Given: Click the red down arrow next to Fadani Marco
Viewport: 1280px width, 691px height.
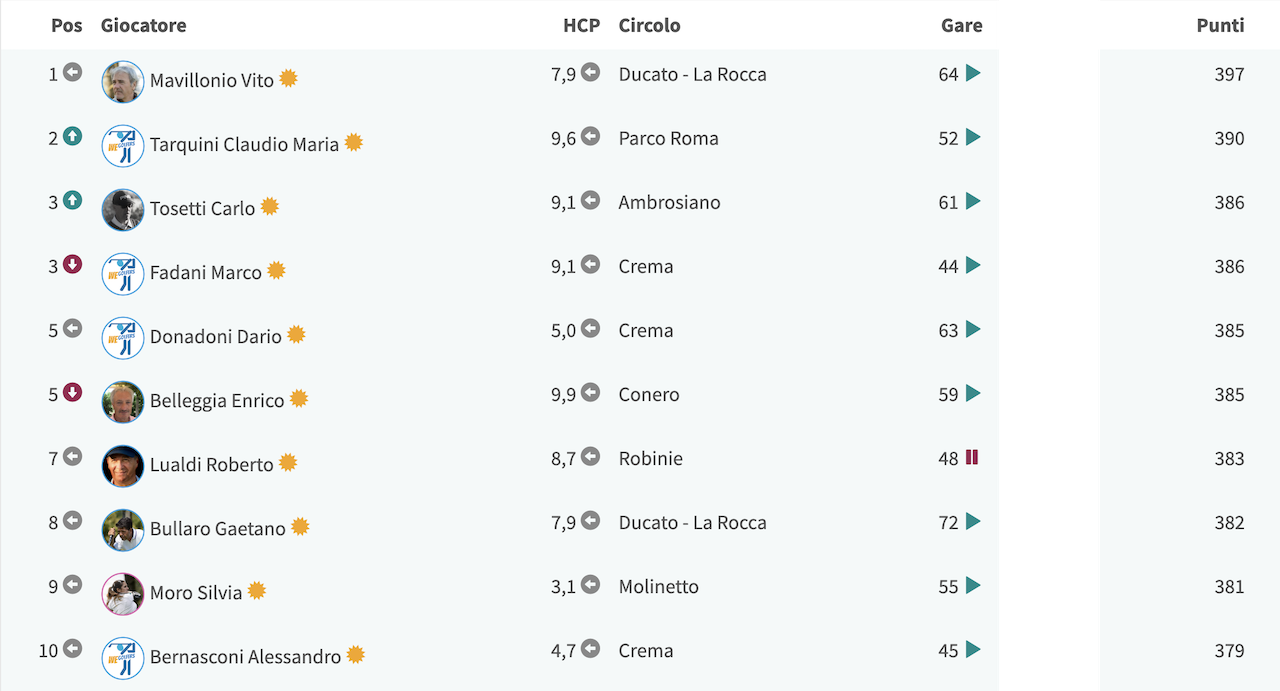Looking at the screenshot, I should pos(72,264).
